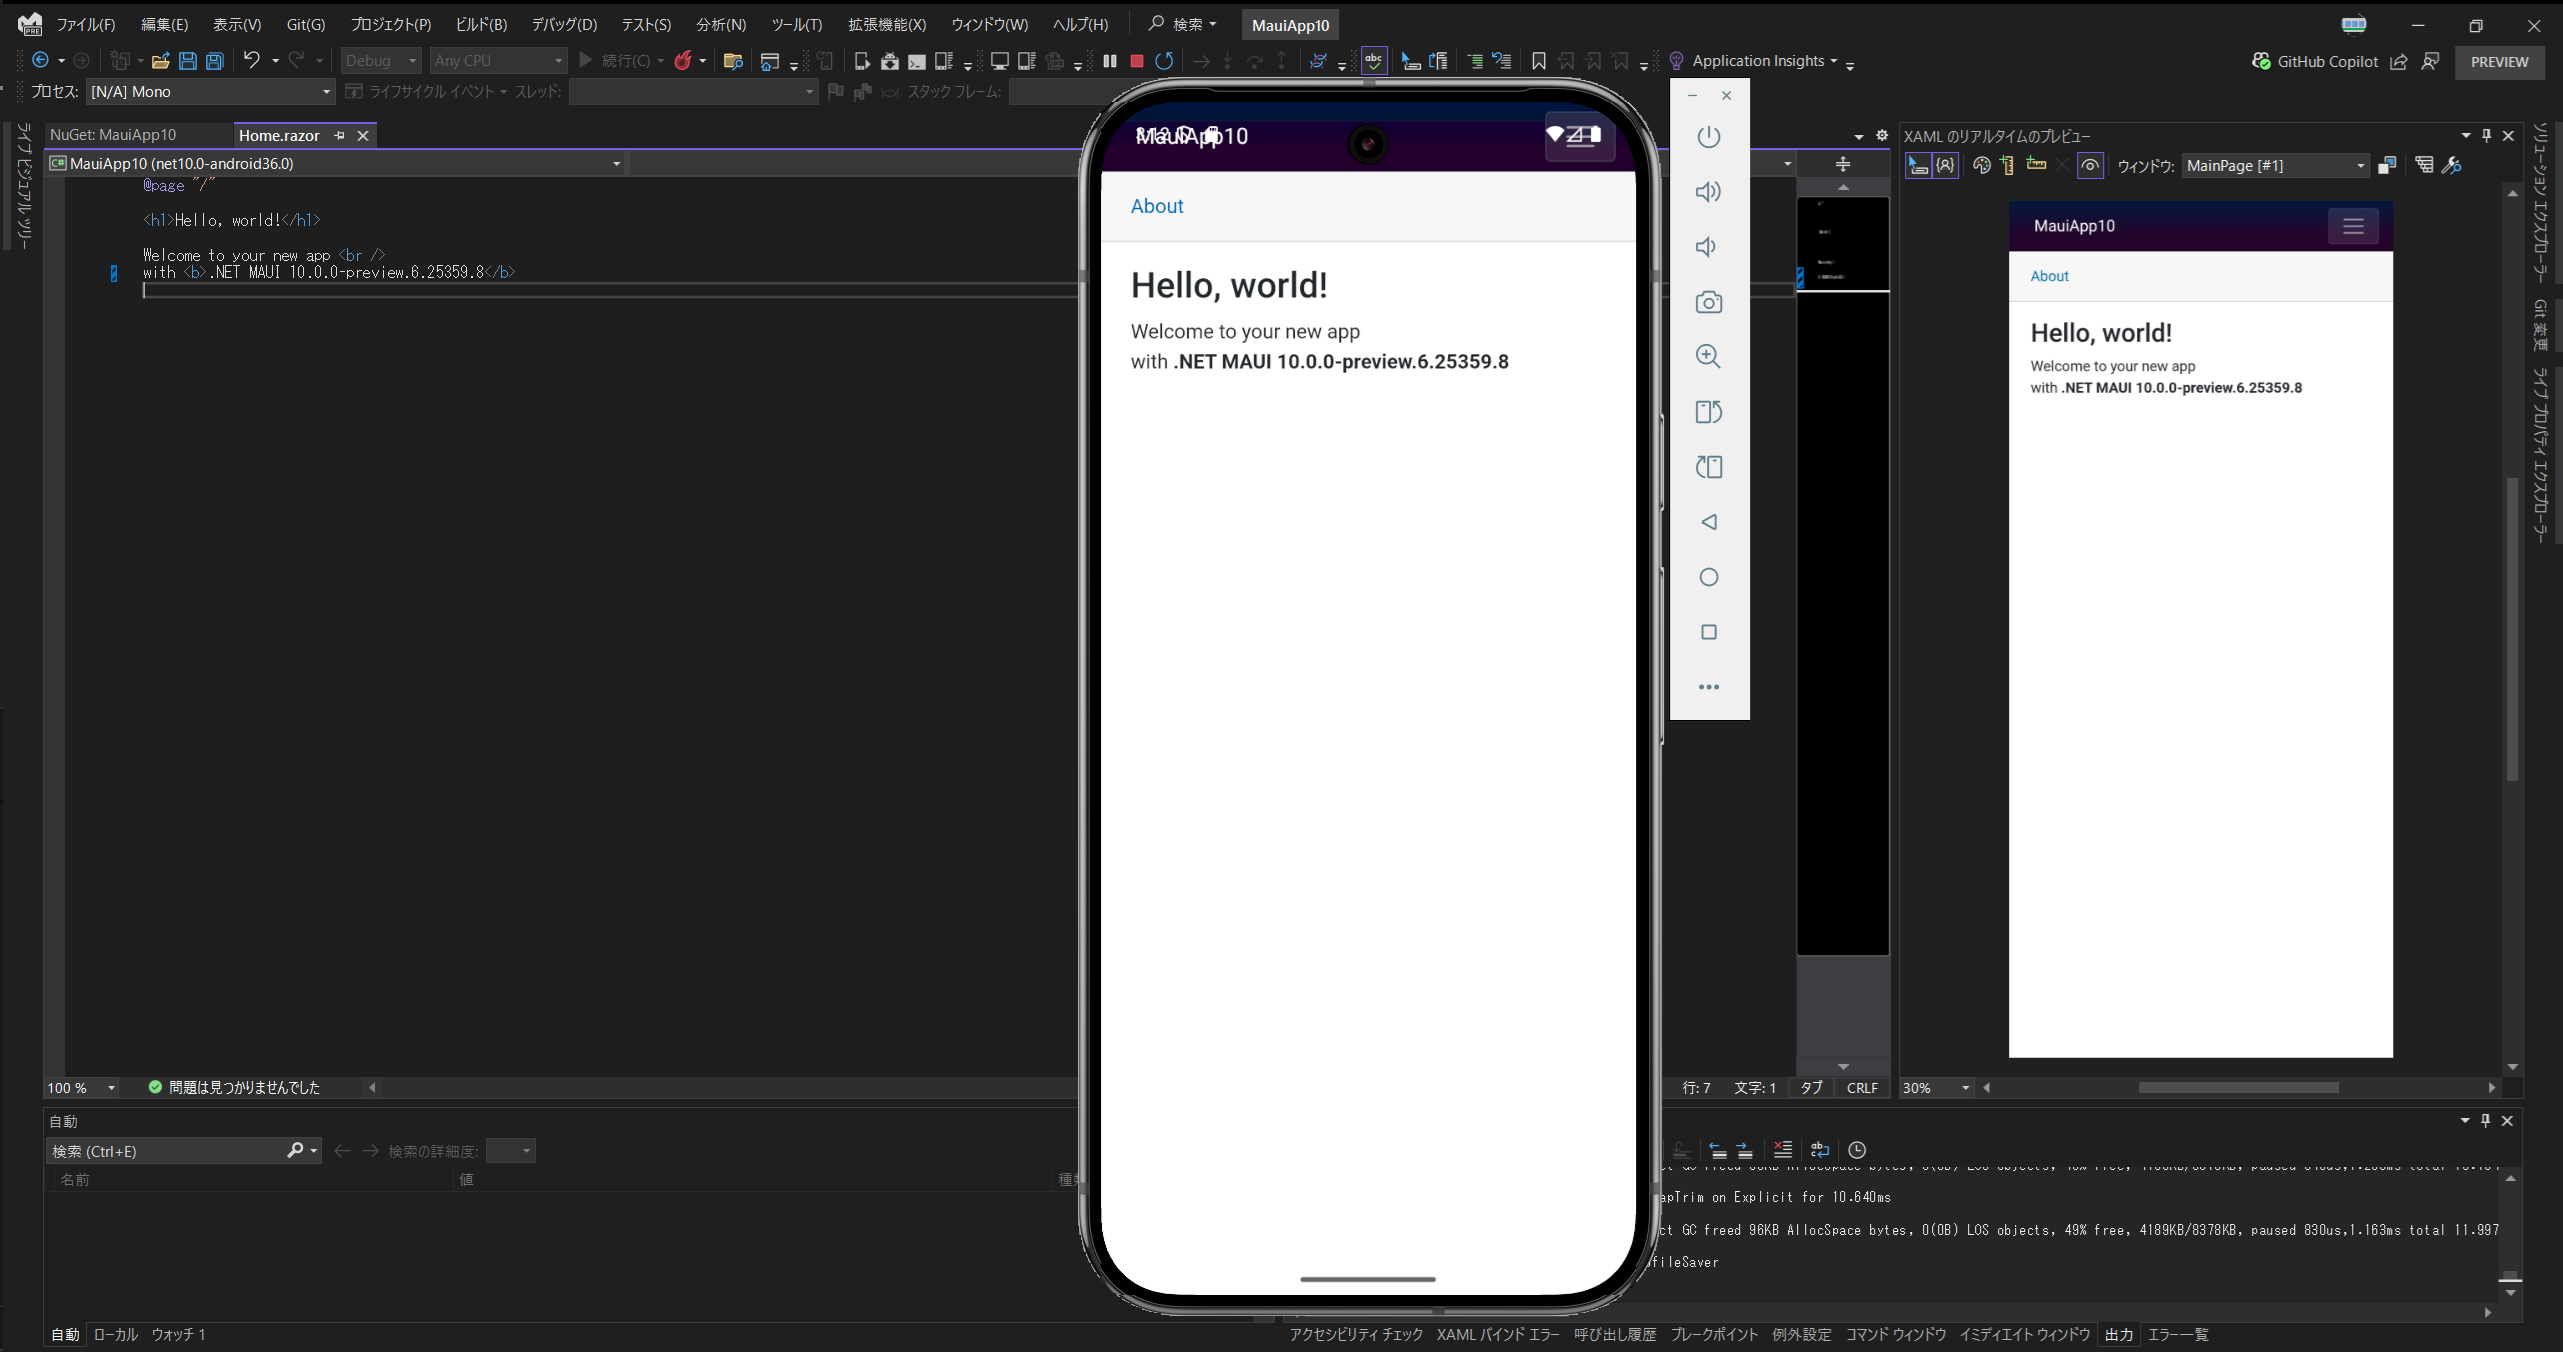Viewport: 2563px width, 1352px height.
Task: Click the About link in the emulator
Action: click(1157, 206)
